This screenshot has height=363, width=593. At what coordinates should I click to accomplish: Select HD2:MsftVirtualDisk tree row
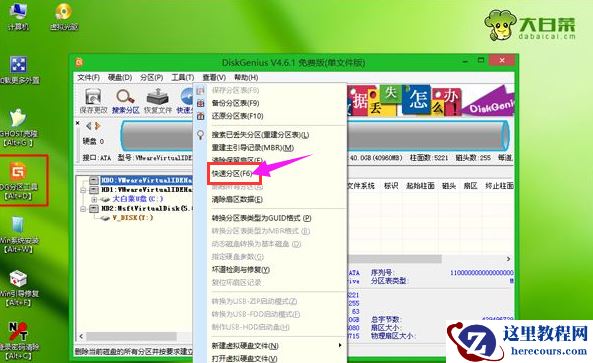147,208
